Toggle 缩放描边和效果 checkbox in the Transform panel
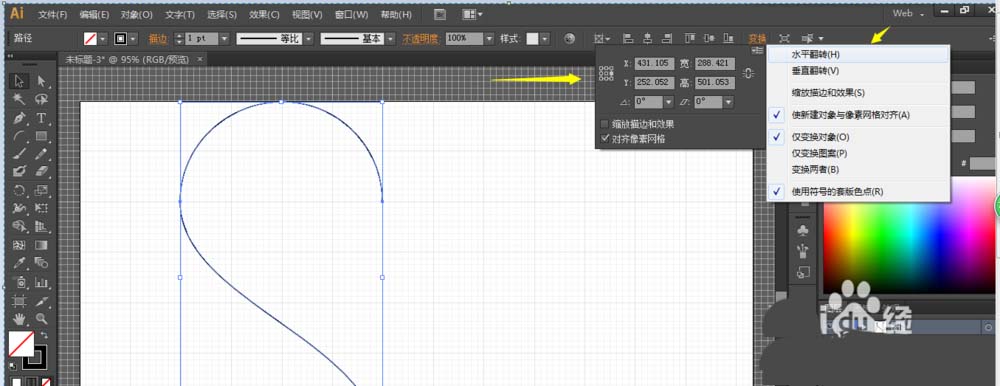The image size is (1000, 386). tap(605, 124)
